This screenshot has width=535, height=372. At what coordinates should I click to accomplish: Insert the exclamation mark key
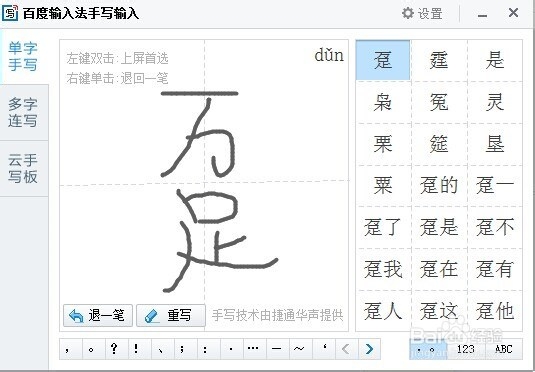140,349
